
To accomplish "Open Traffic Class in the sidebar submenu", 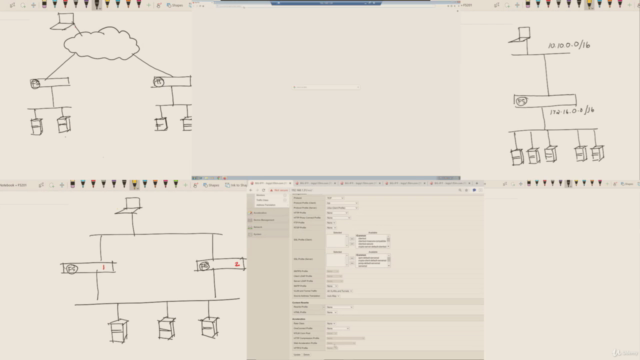I will (262, 200).
